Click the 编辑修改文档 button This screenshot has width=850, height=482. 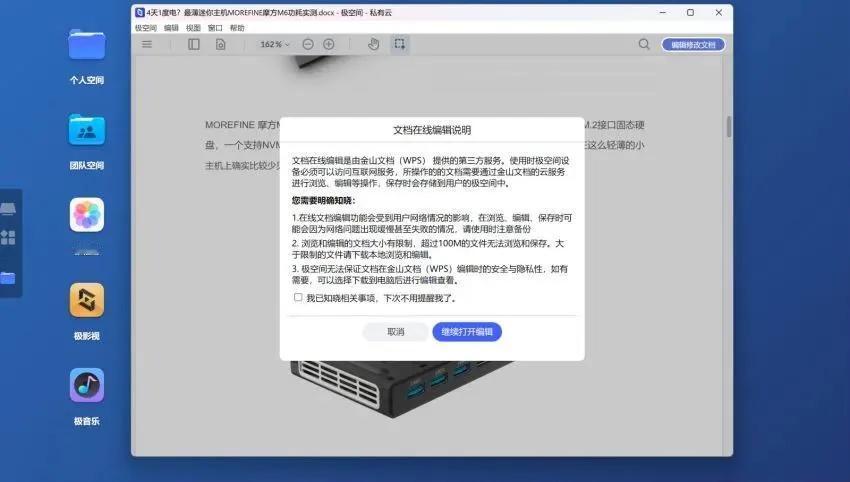(693, 44)
